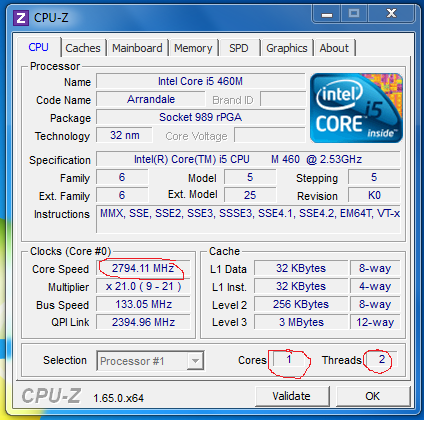Image resolution: width=425 pixels, height=421 pixels.
Task: Click the Threads count field showing 2
Action: [382, 360]
